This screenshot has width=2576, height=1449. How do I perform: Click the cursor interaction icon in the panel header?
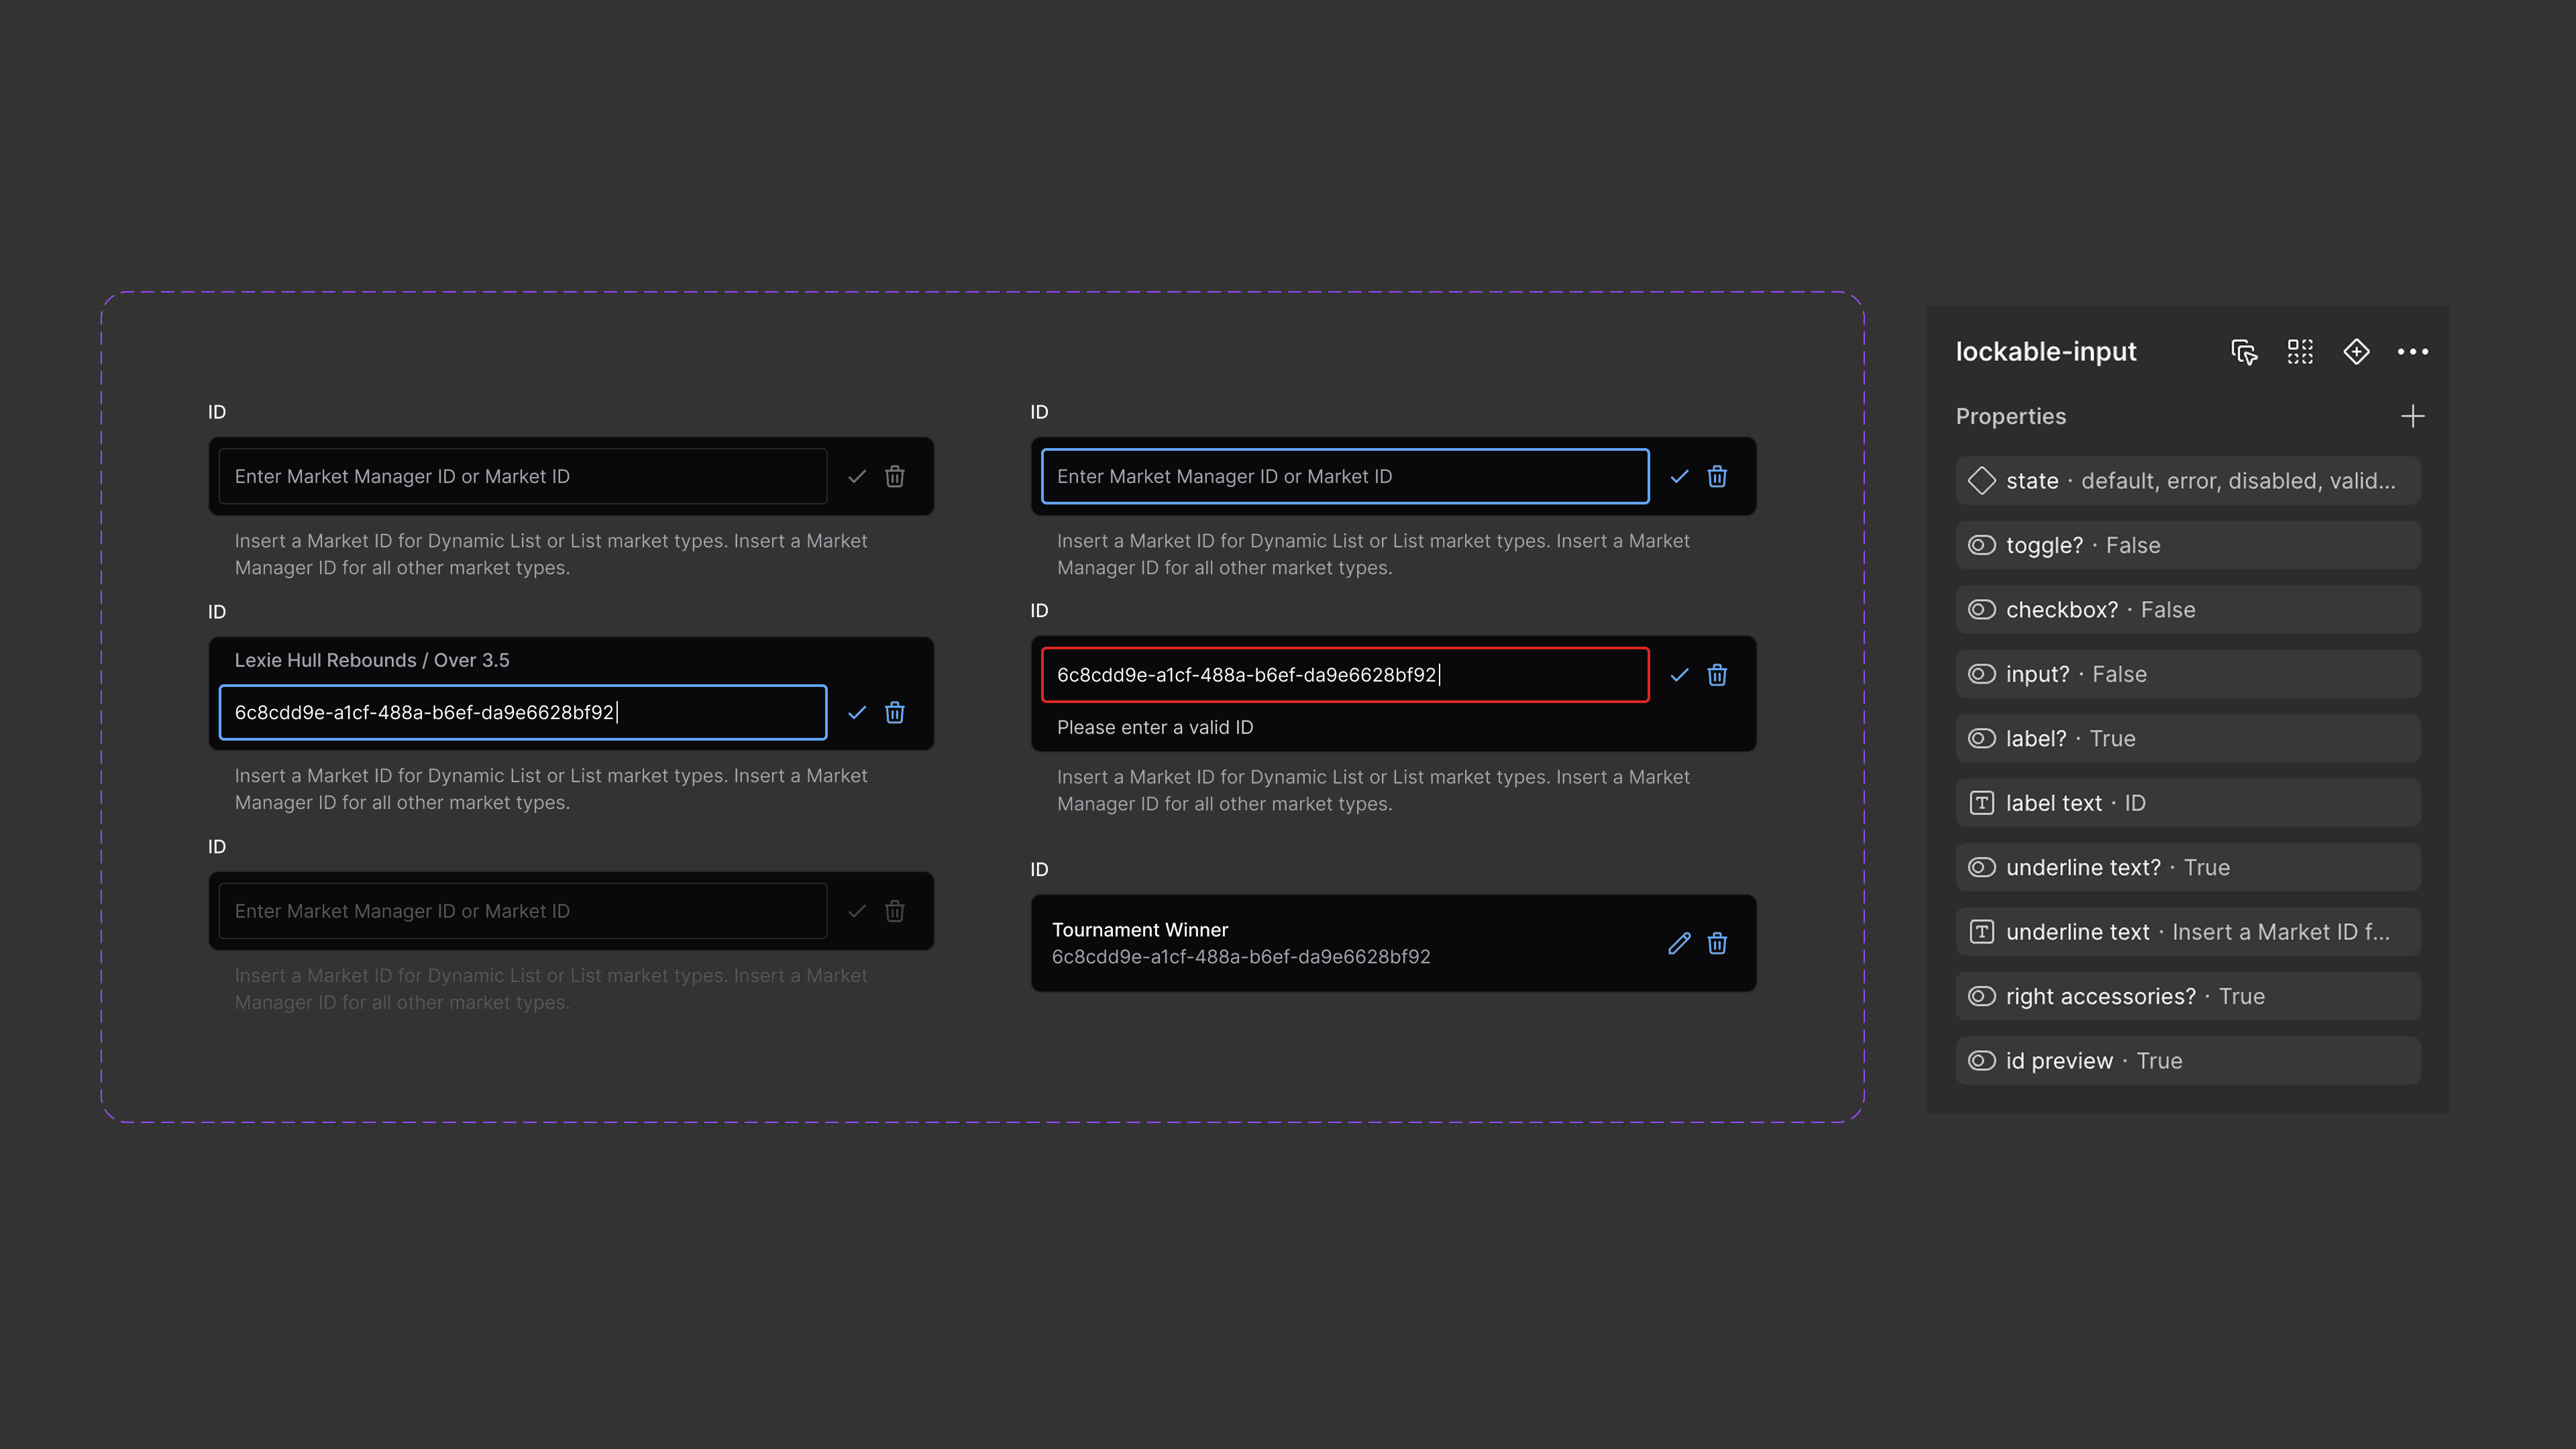click(2244, 352)
